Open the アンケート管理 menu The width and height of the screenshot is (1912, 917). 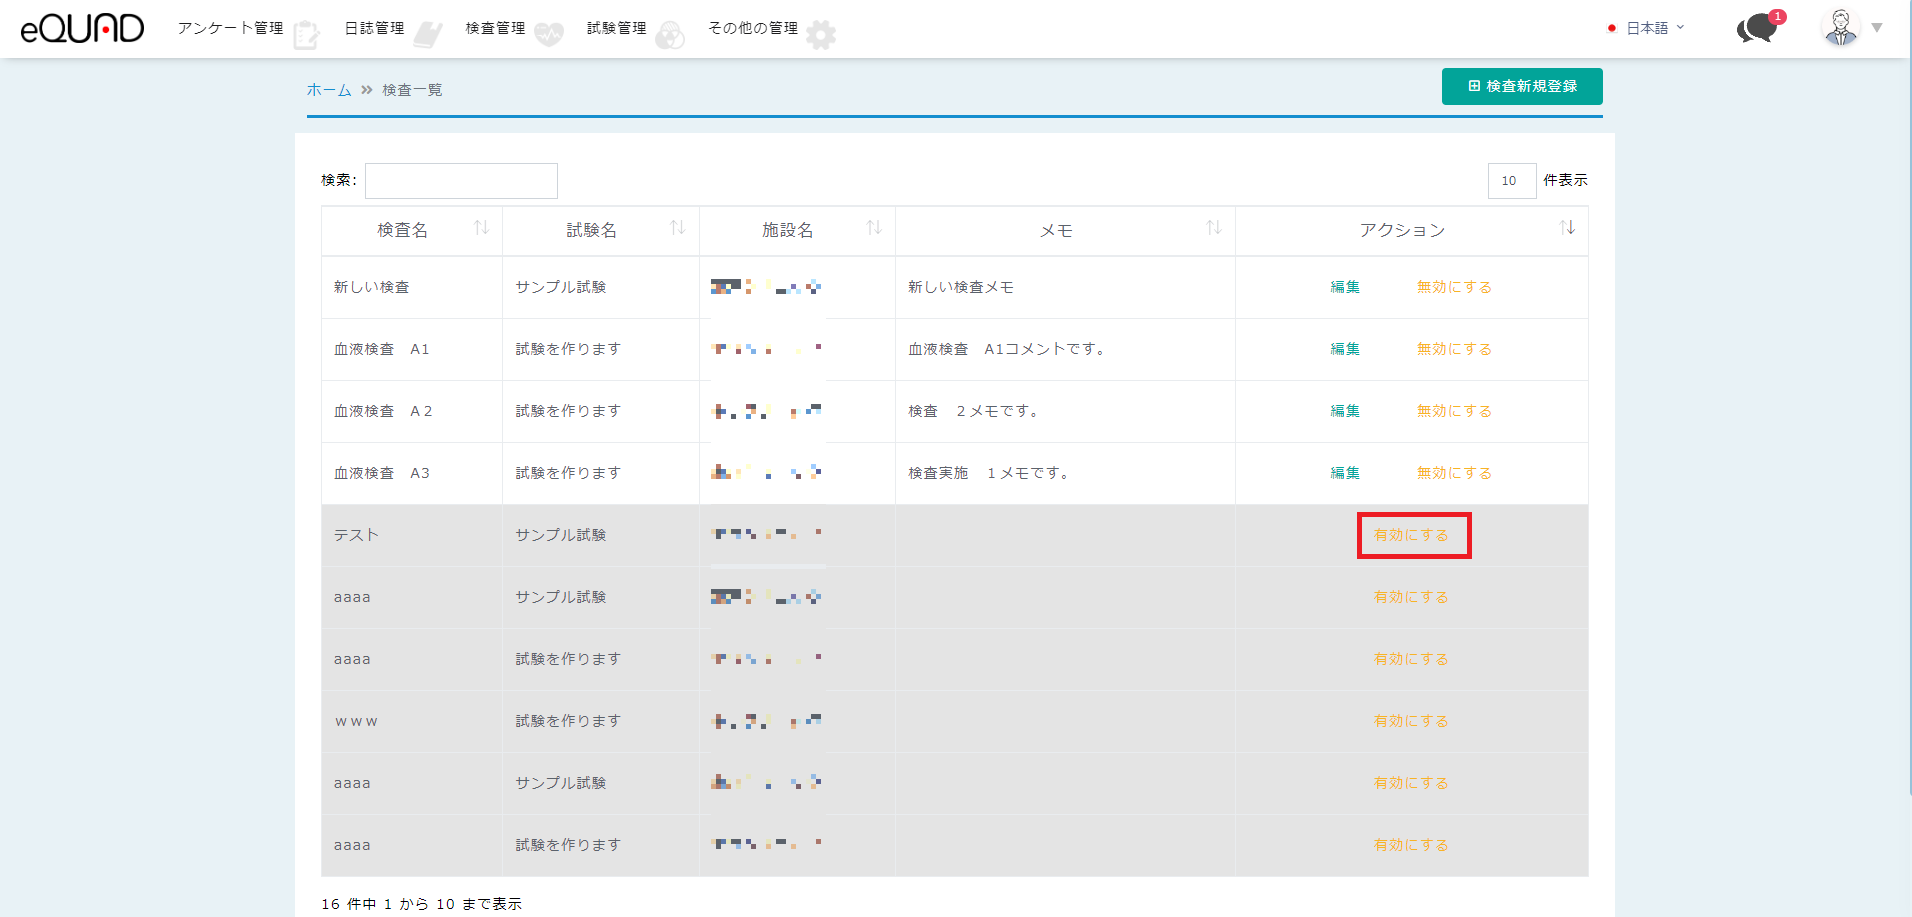(246, 29)
